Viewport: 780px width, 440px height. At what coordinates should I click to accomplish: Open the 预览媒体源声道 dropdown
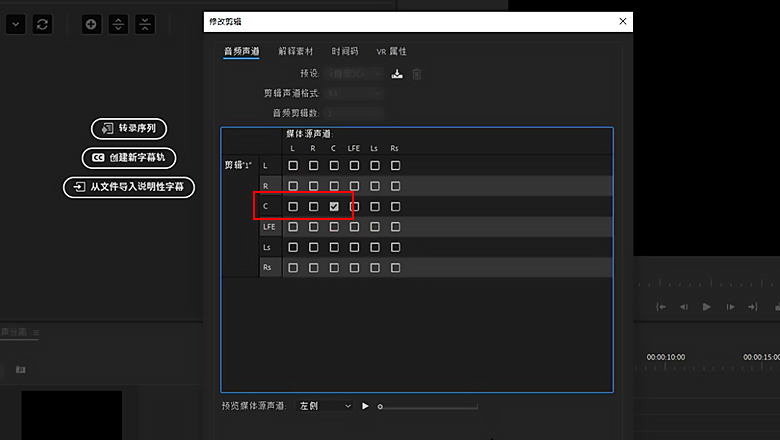tap(325, 406)
